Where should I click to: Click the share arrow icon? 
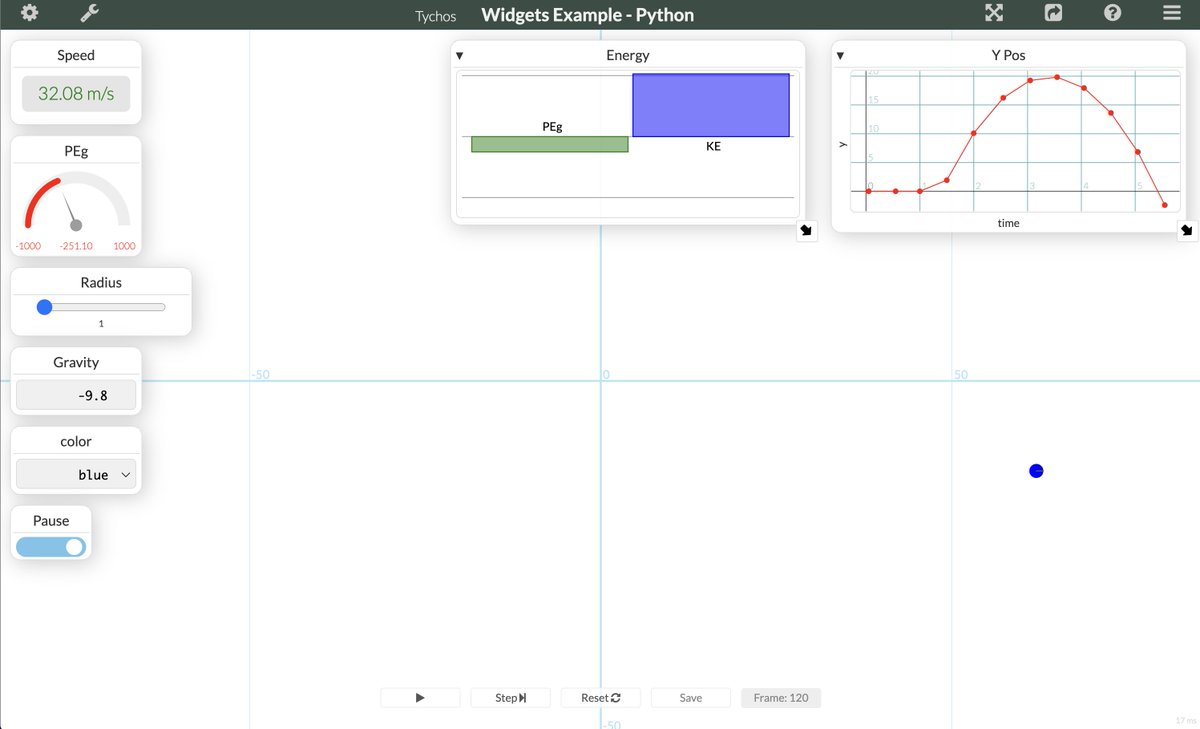pos(1053,14)
